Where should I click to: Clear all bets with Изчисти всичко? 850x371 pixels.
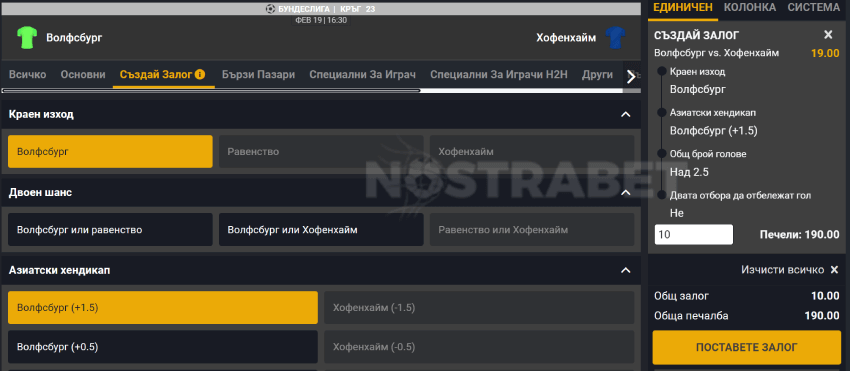pyautogui.click(x=790, y=270)
